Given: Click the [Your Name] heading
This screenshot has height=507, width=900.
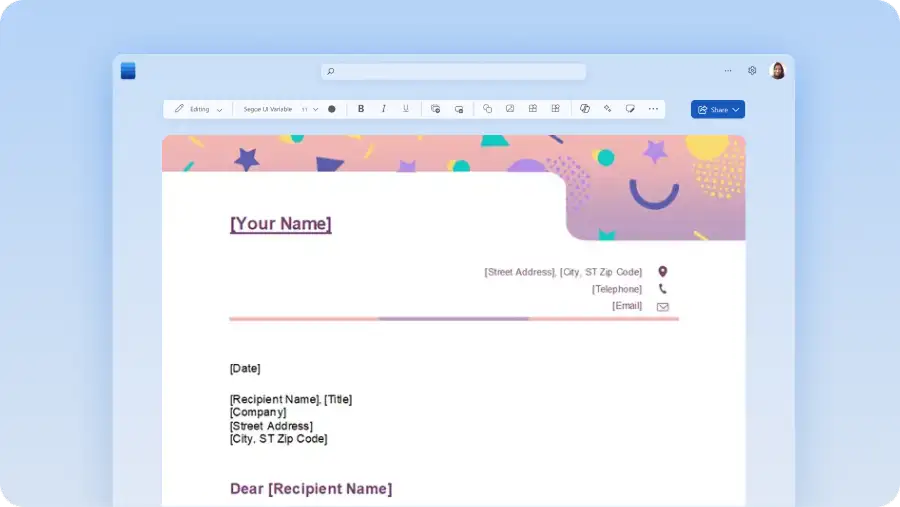Looking at the screenshot, I should pyautogui.click(x=281, y=223).
